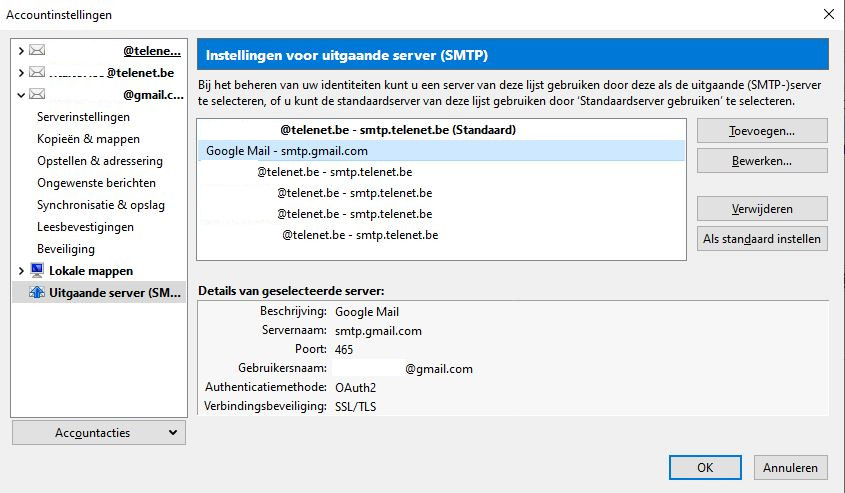The height and width of the screenshot is (493, 845).
Task: Click Als standaard instellen
Action: point(762,239)
